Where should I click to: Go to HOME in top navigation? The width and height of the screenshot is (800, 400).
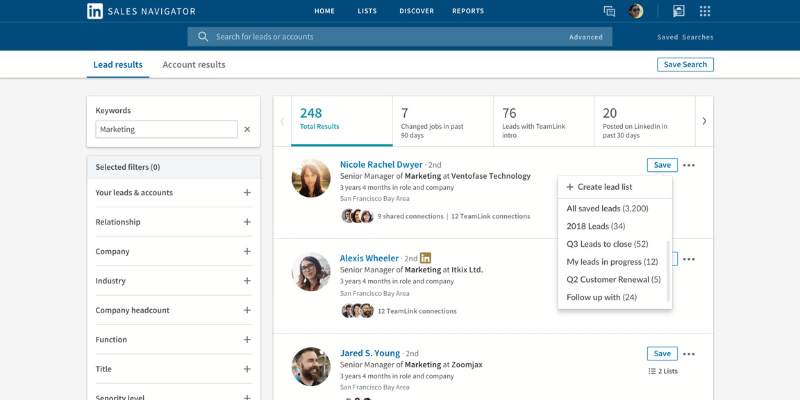point(324,11)
